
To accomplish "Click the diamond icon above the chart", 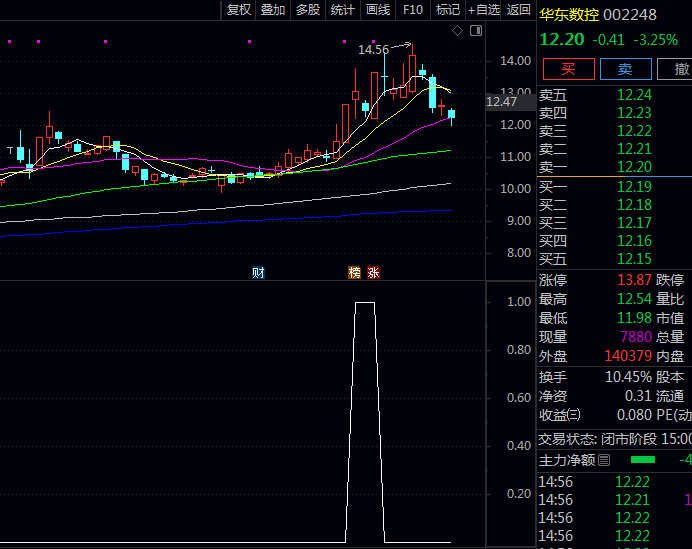I will pyautogui.click(x=457, y=31).
